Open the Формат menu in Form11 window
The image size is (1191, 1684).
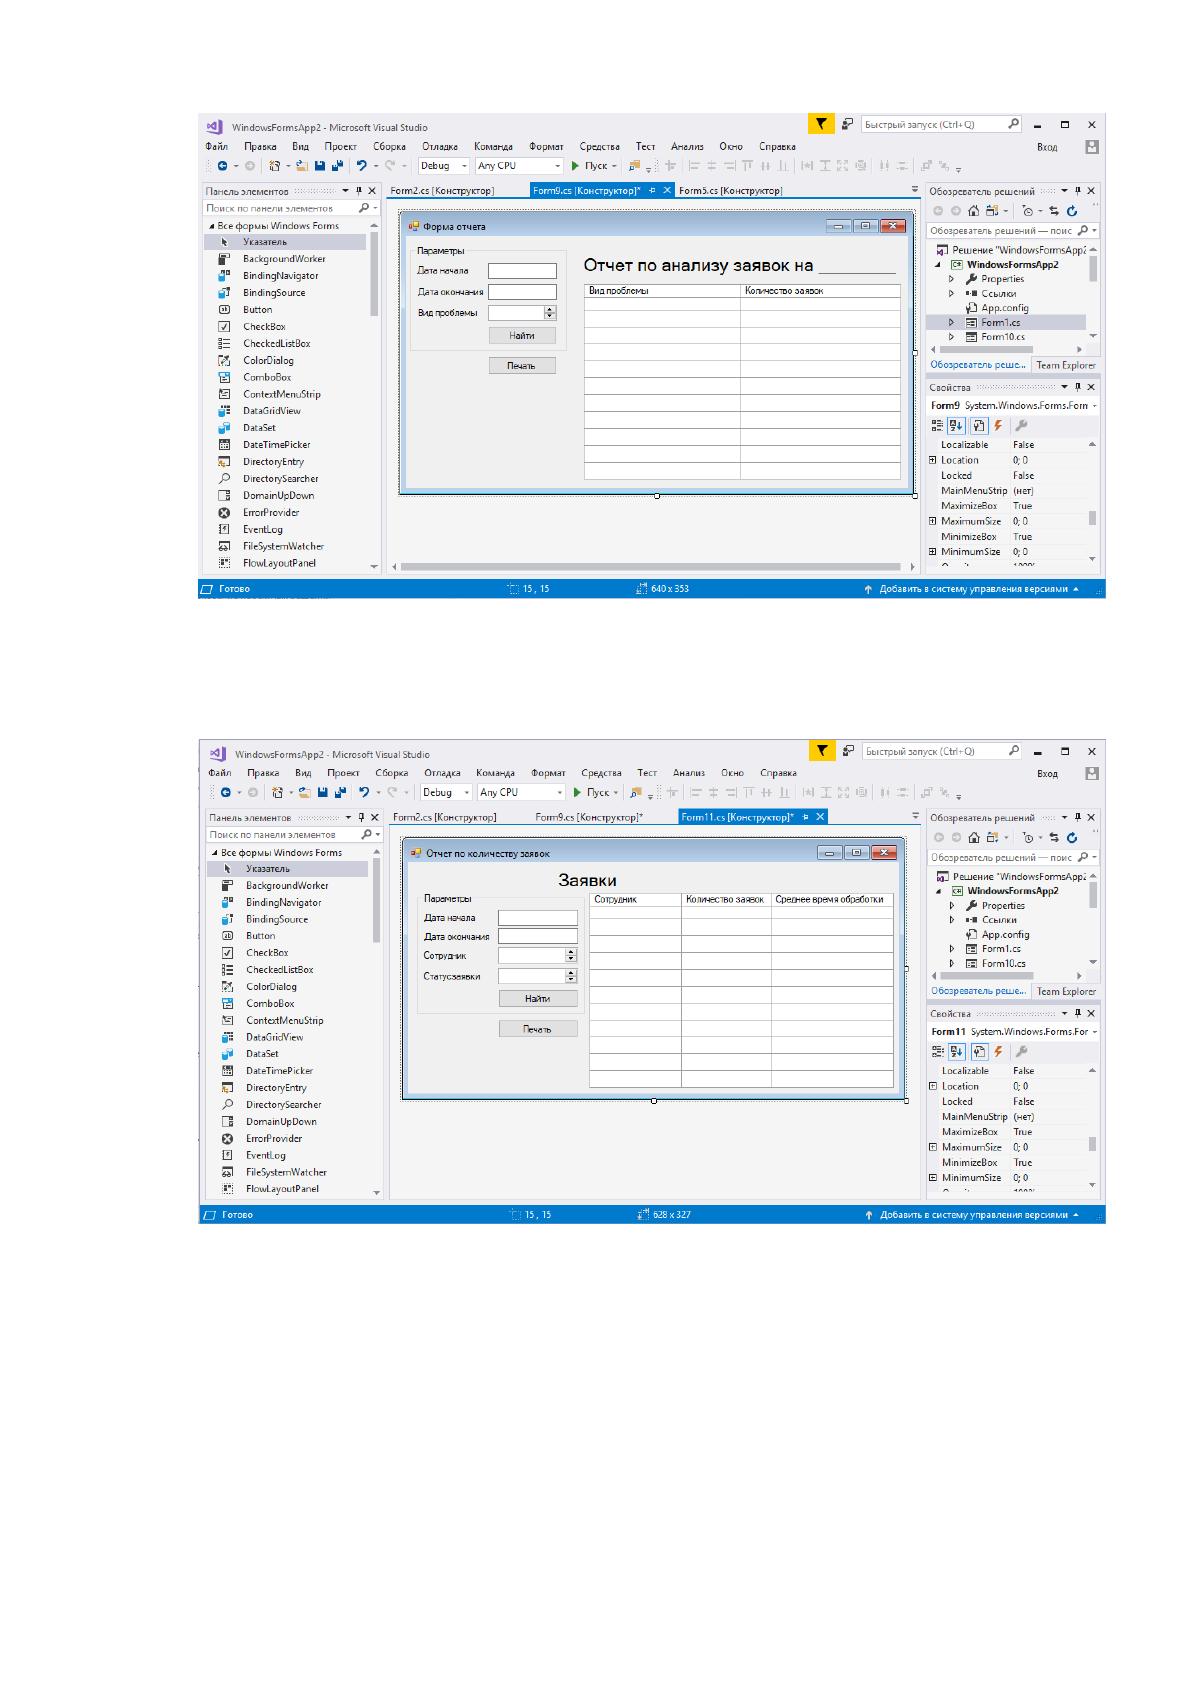[x=548, y=773]
